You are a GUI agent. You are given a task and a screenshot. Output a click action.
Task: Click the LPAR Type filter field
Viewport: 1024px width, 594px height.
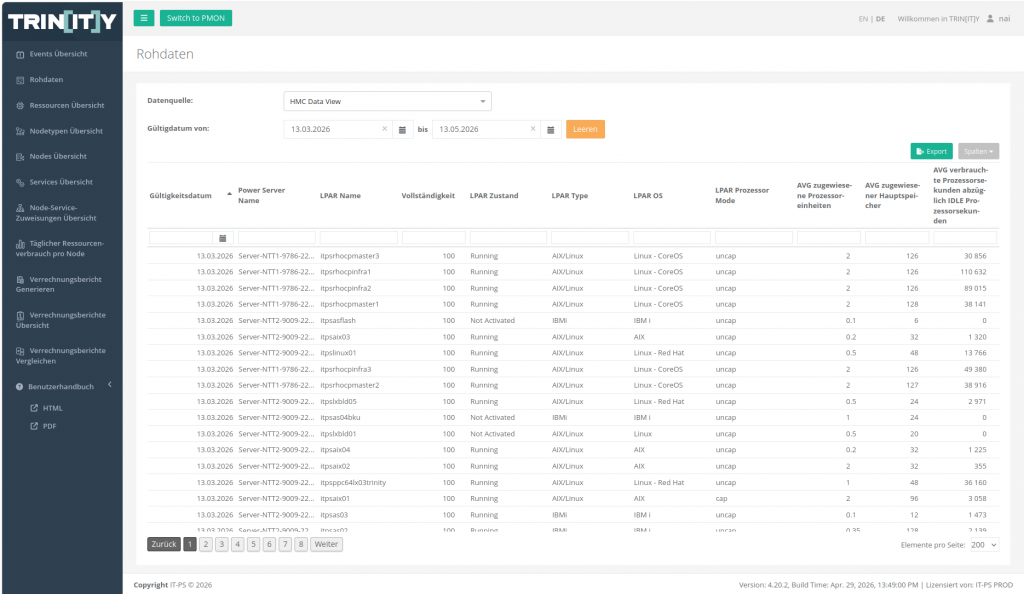[590, 238]
